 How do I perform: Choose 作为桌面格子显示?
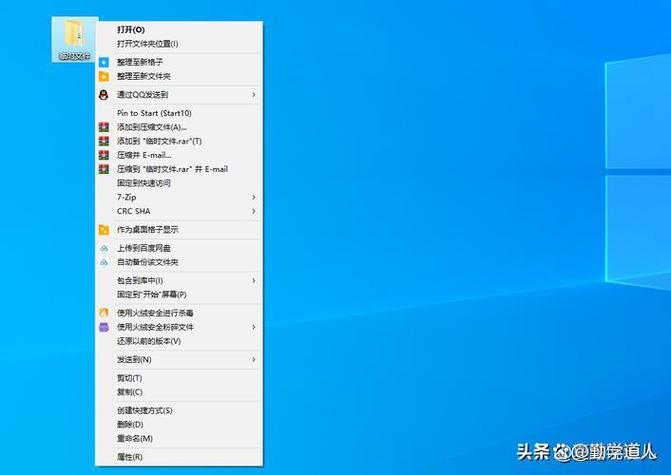(179, 230)
